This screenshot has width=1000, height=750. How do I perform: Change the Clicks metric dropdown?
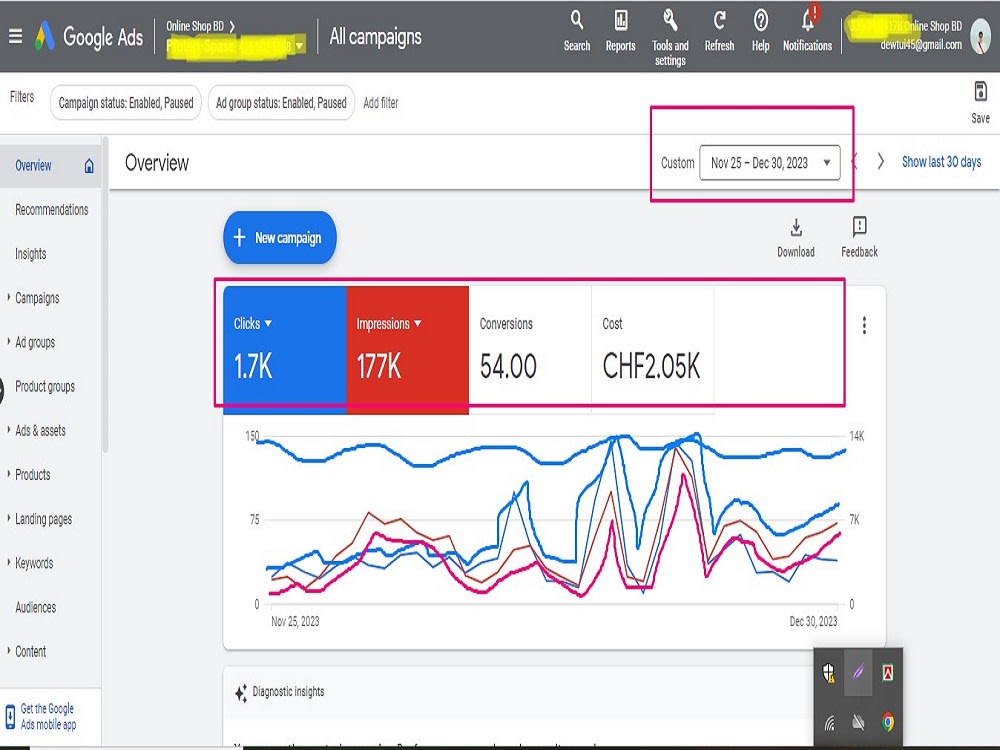[x=268, y=323]
